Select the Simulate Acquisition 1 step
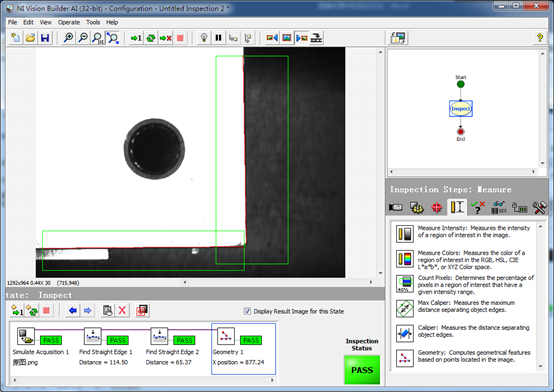This screenshot has height=392, width=554. click(41, 348)
